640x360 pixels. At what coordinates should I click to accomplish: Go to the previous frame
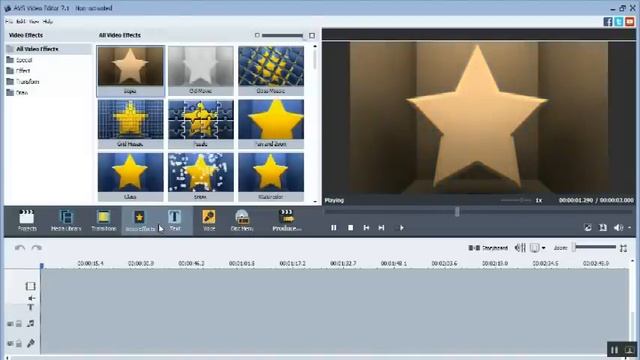point(366,228)
